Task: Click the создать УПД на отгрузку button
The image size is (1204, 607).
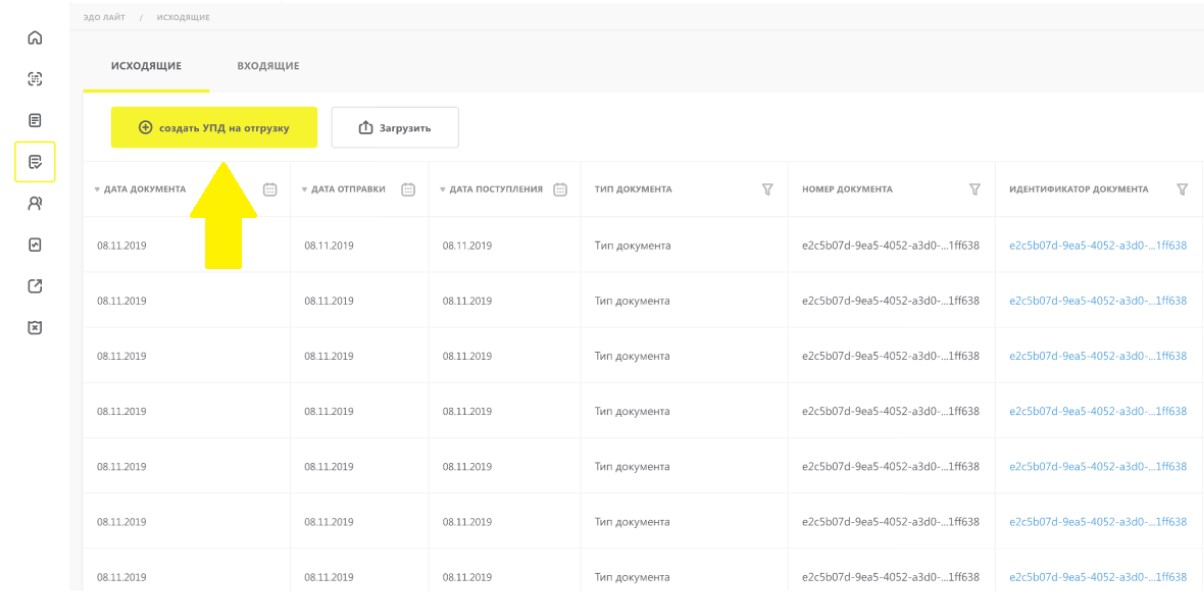Action: click(x=213, y=127)
